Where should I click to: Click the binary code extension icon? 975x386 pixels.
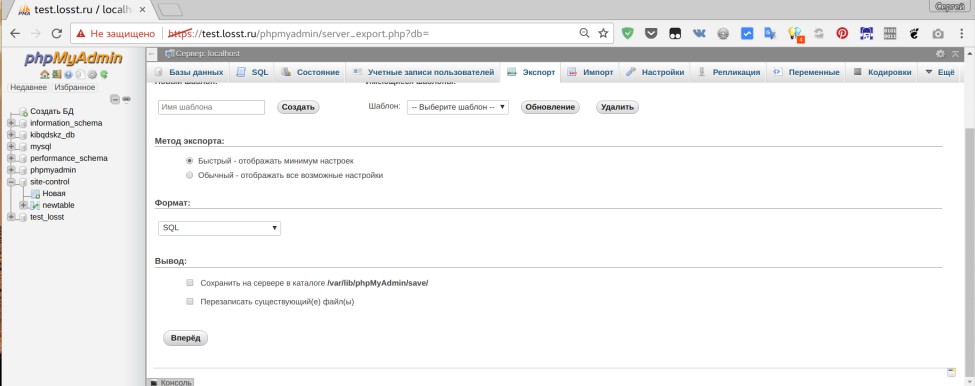pos(890,34)
